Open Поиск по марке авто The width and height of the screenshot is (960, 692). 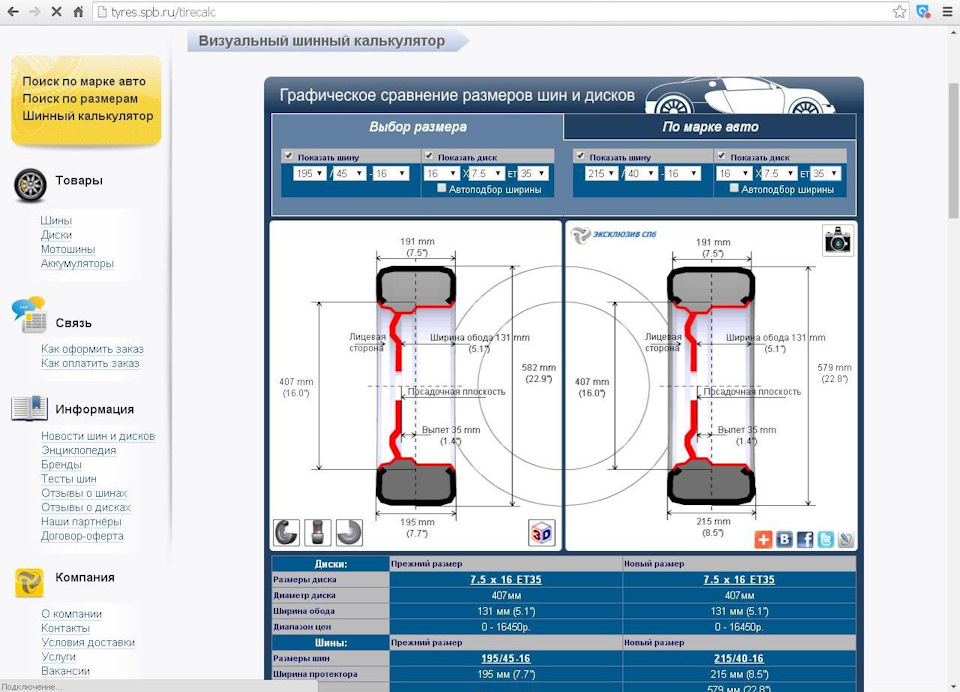point(84,81)
